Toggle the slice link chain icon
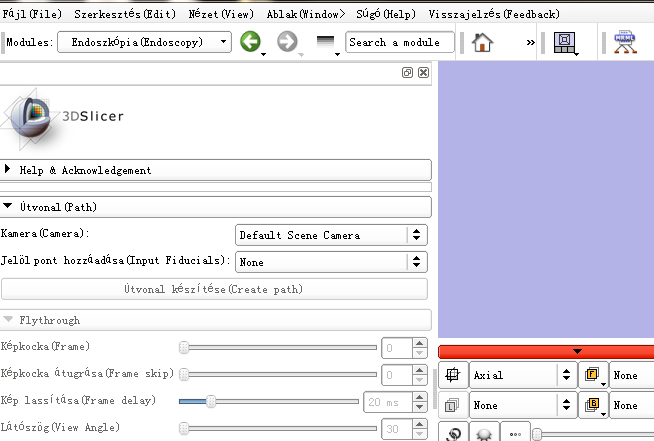 click(x=454, y=435)
